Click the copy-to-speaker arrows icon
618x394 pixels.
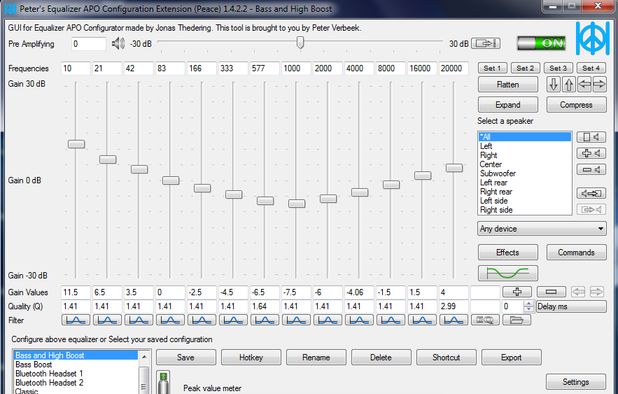pos(591,193)
